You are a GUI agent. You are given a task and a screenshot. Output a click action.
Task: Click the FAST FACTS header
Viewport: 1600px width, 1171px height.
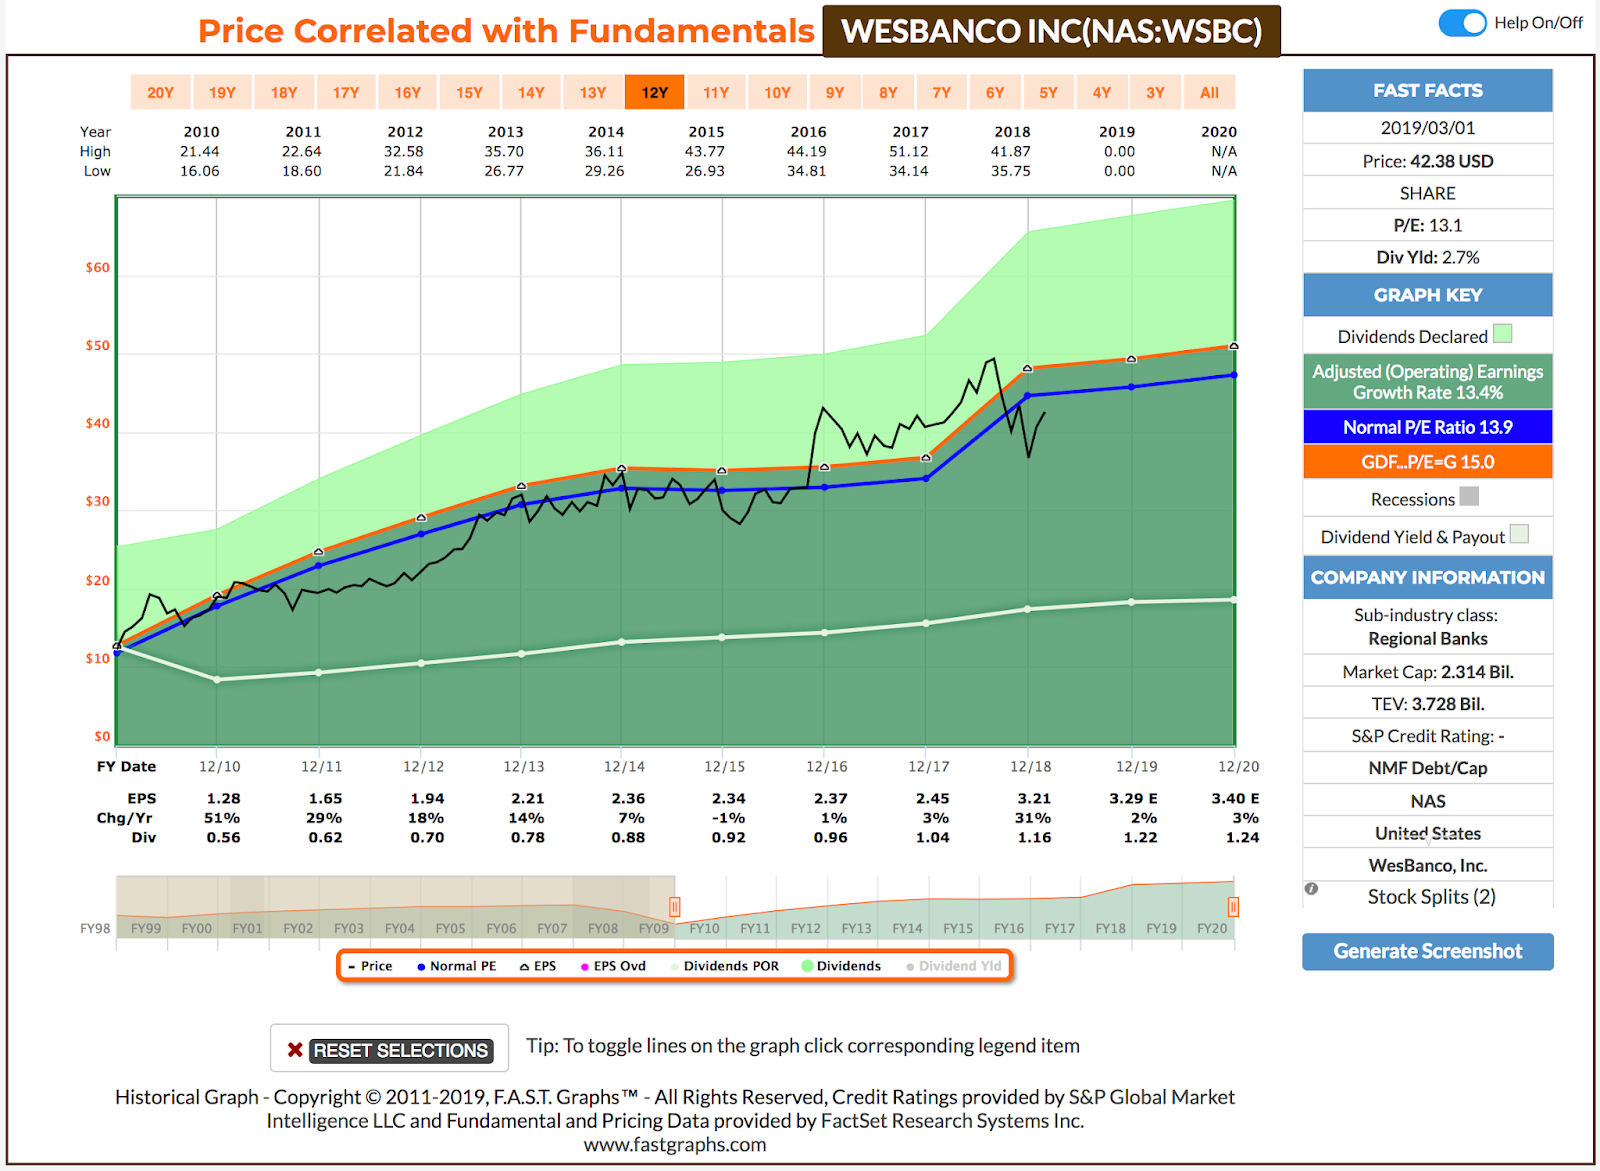coord(1428,90)
